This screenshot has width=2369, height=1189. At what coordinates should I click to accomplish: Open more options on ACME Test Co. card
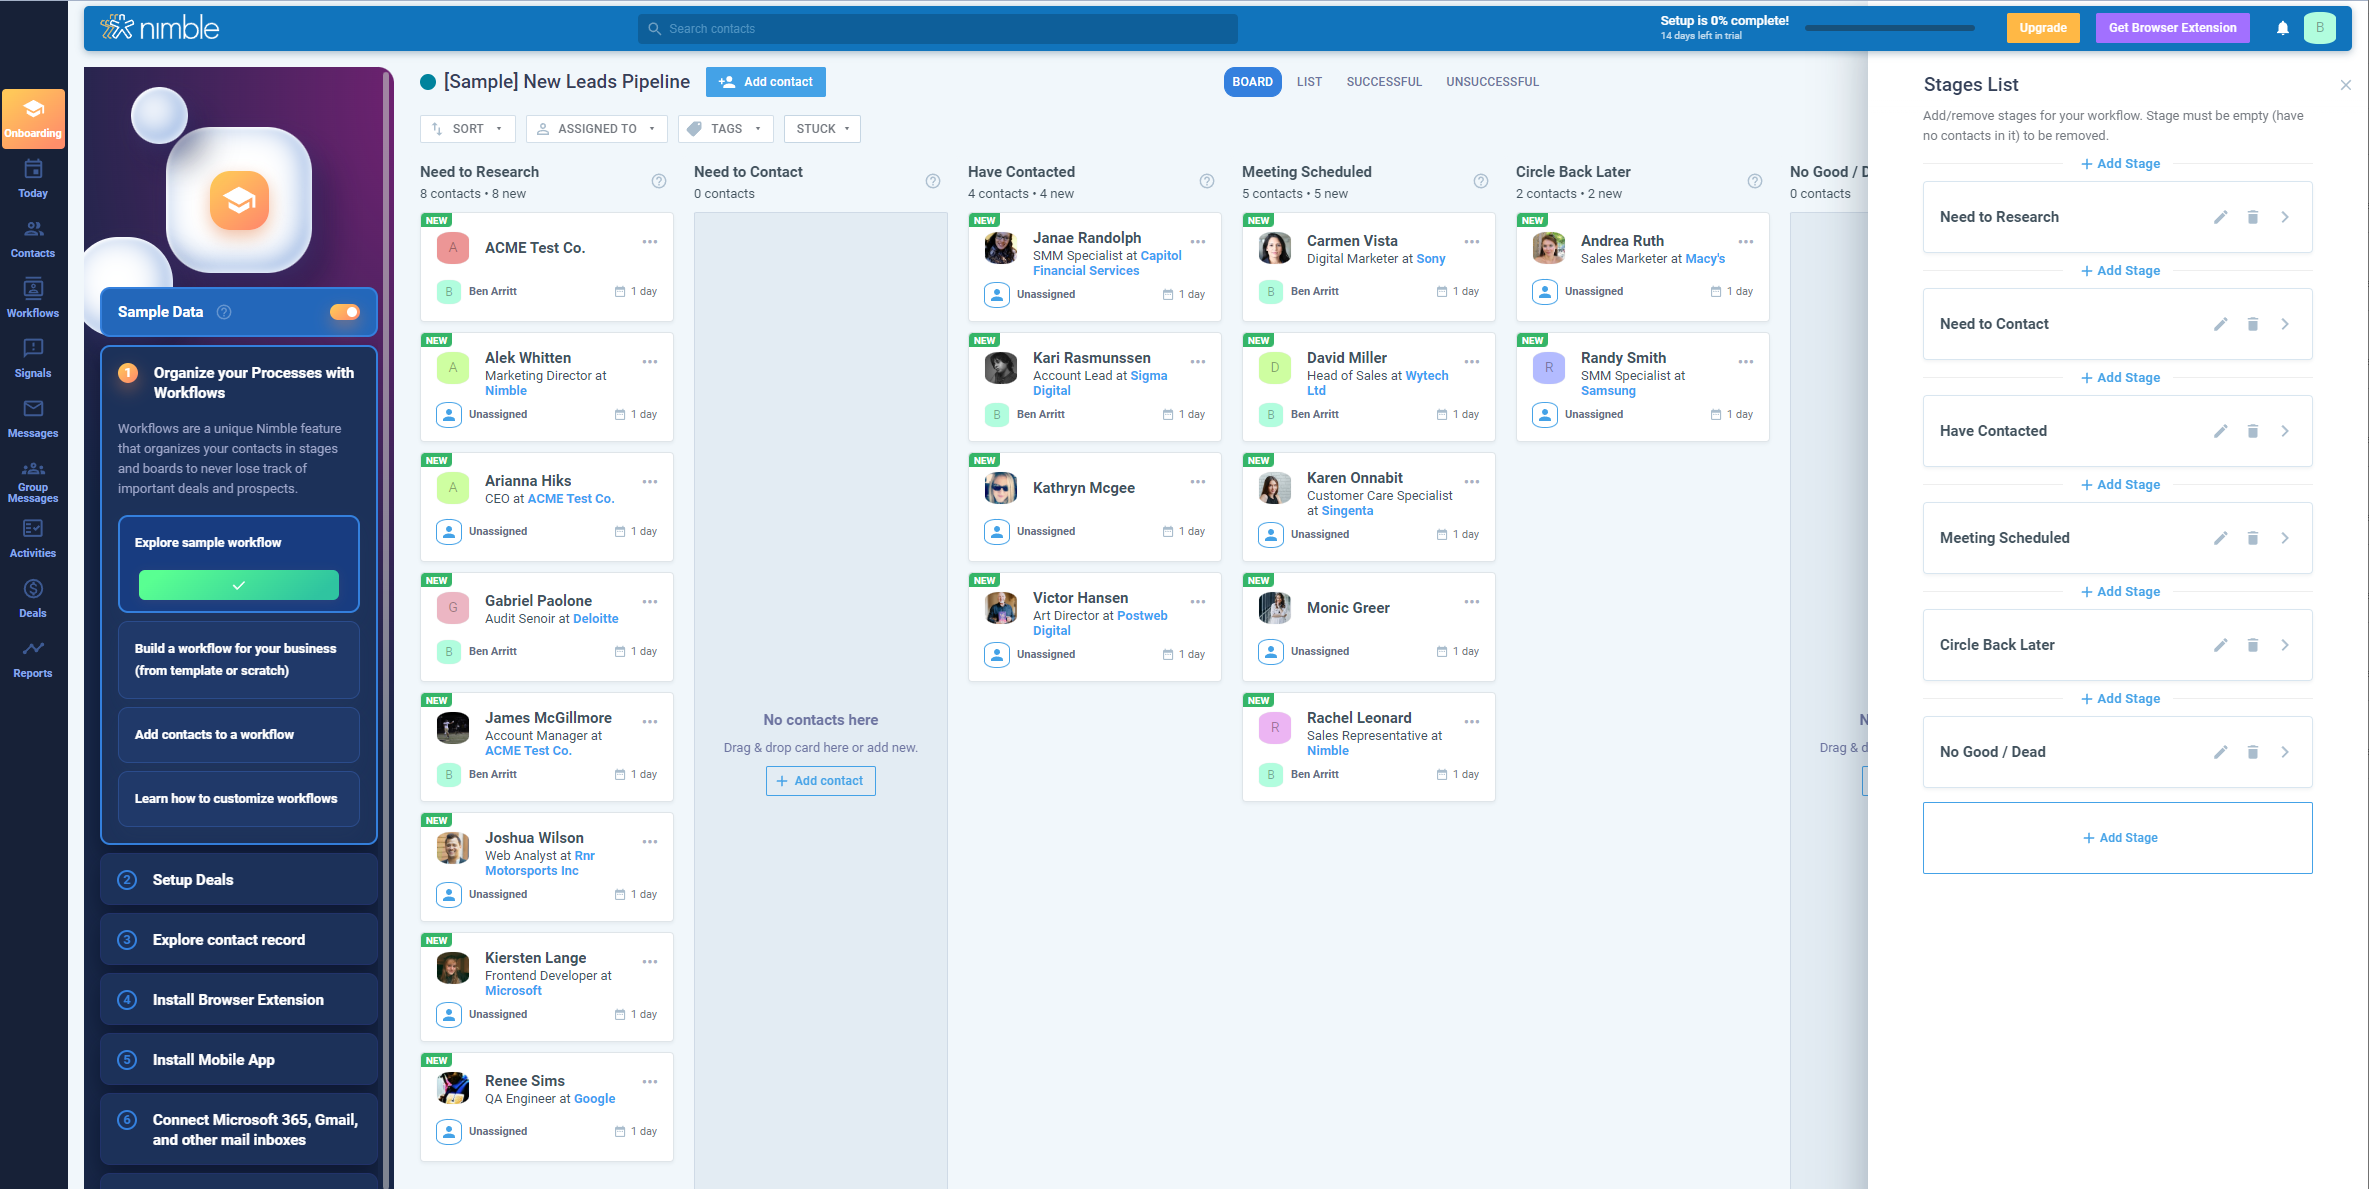(650, 242)
